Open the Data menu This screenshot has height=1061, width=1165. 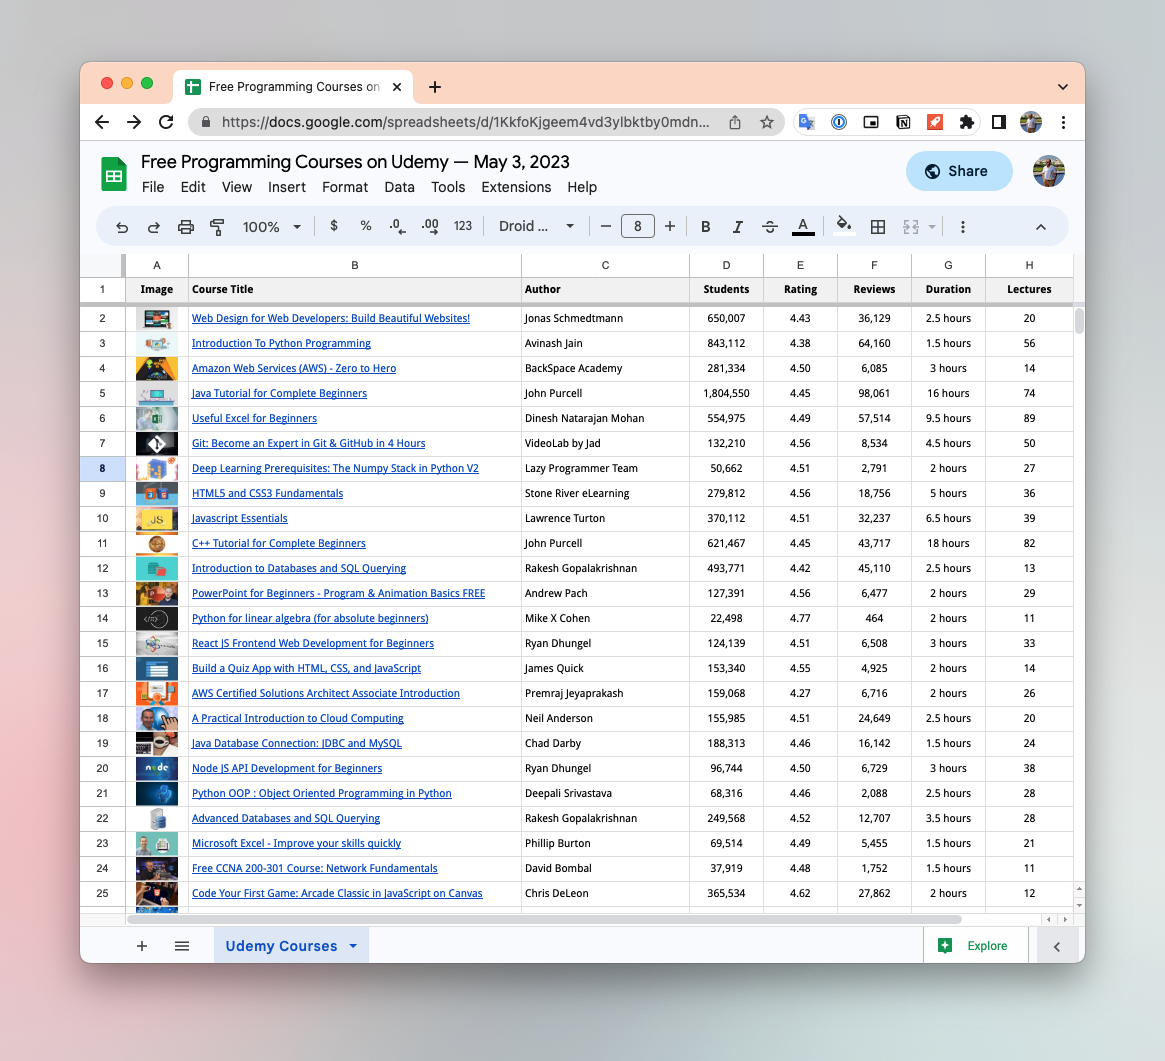pos(400,187)
